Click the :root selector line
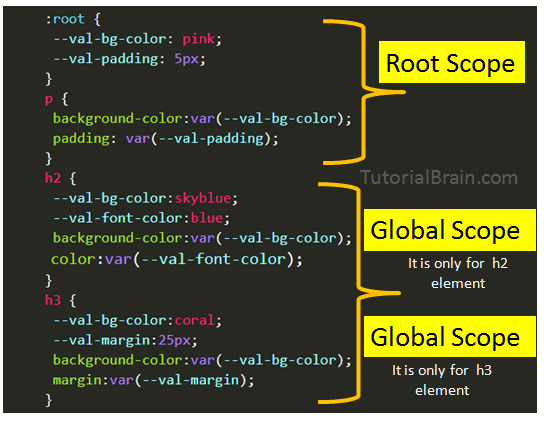This screenshot has width=548, height=422. pyautogui.click(x=73, y=19)
